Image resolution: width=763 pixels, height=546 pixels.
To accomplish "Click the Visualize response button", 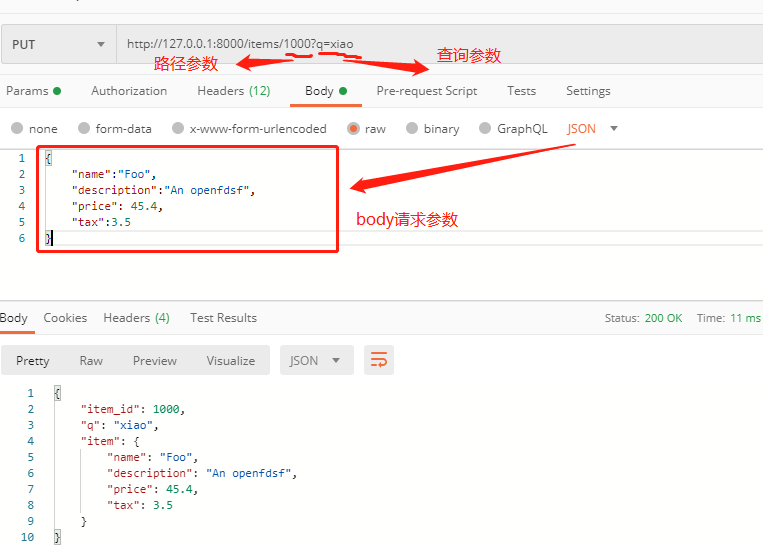I will 230,360.
